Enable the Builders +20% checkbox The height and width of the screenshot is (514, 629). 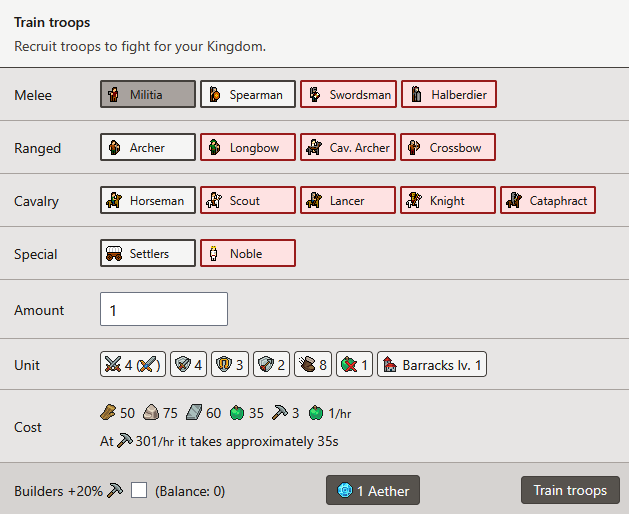click(139, 490)
